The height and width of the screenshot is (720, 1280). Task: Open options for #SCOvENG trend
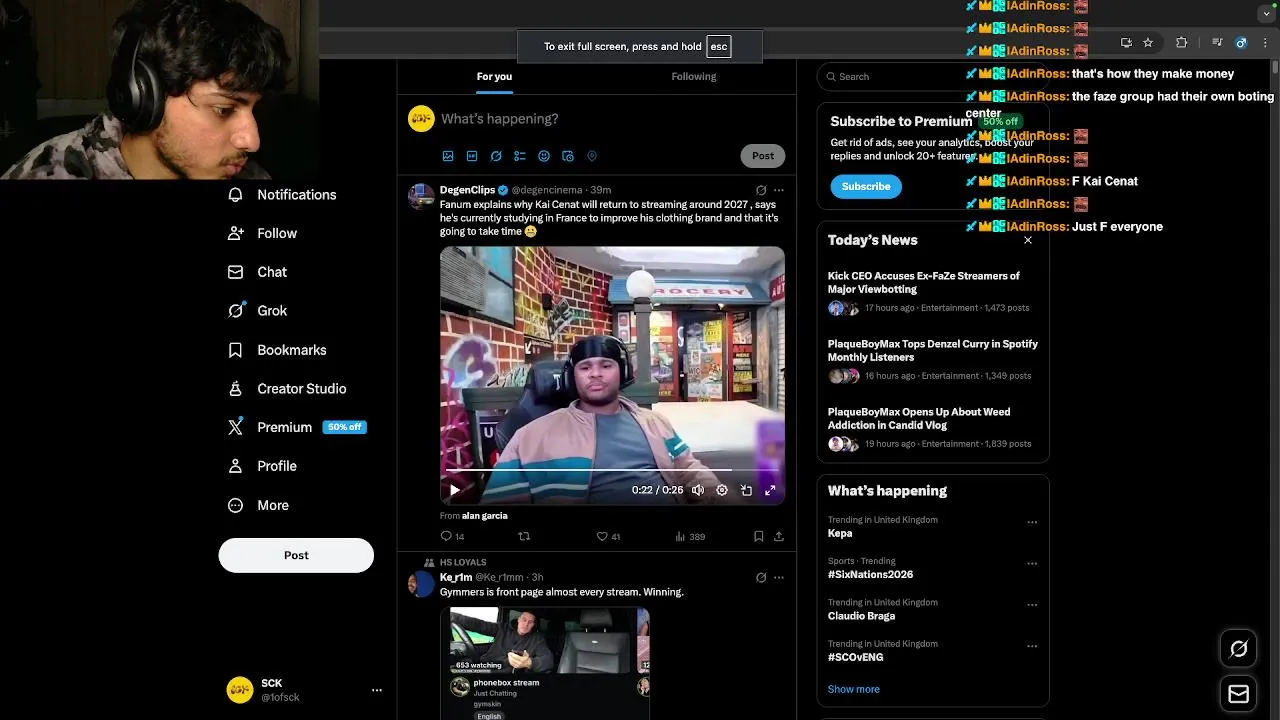point(1032,646)
